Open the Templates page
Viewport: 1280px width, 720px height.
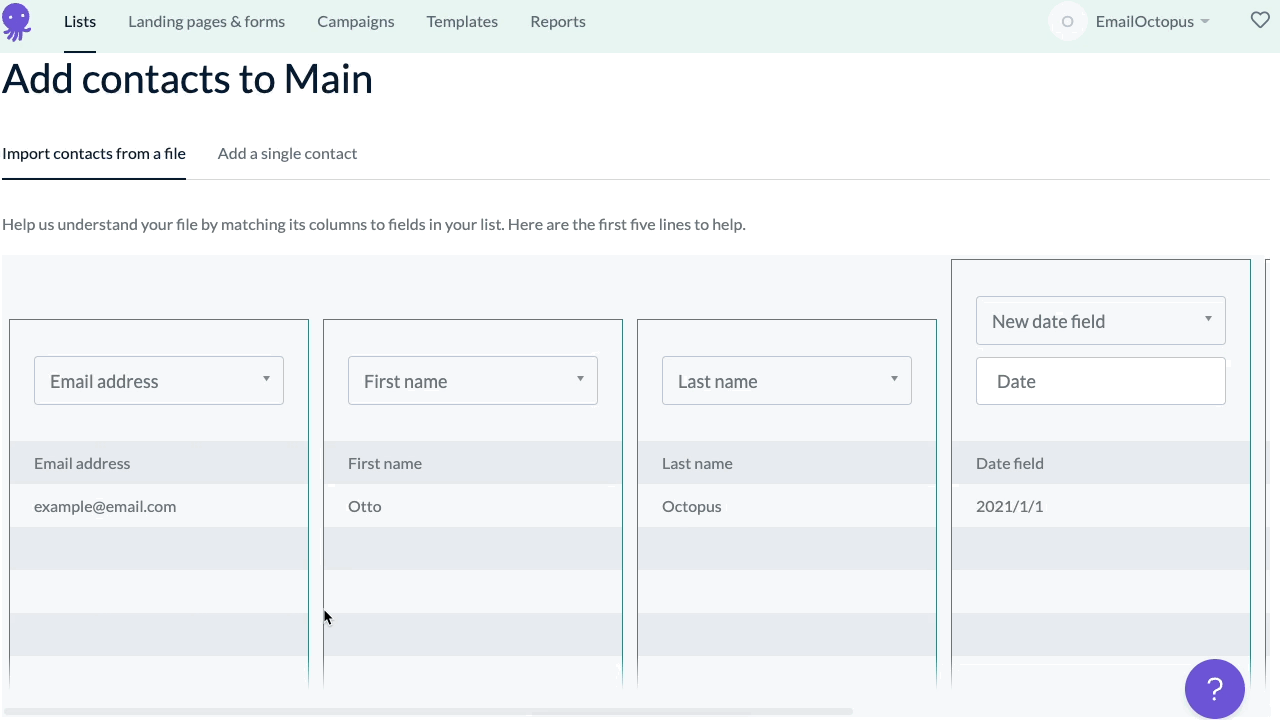coord(462,21)
